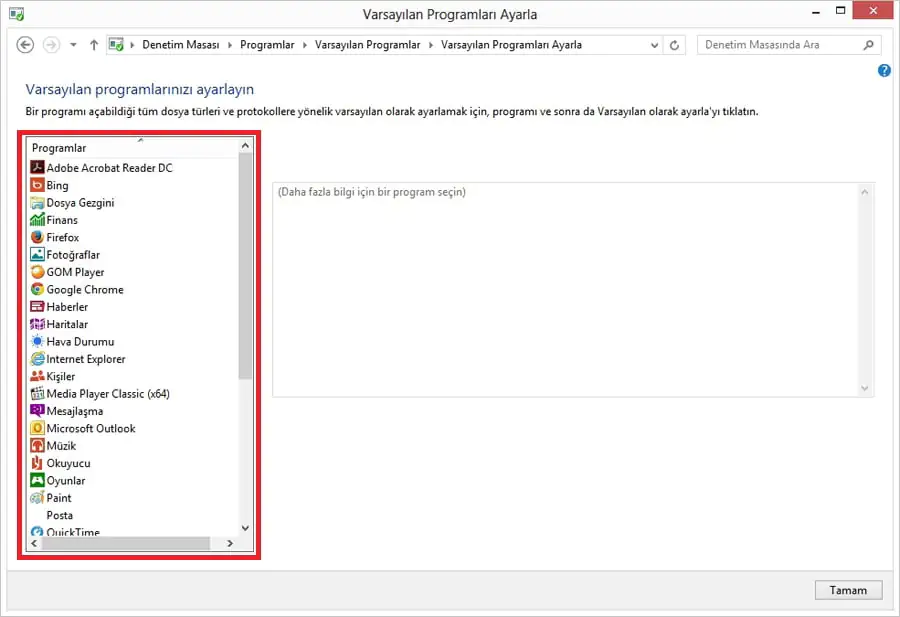
Task: Click the horizontal scrollbar thumb of program list
Action: click(x=126, y=544)
